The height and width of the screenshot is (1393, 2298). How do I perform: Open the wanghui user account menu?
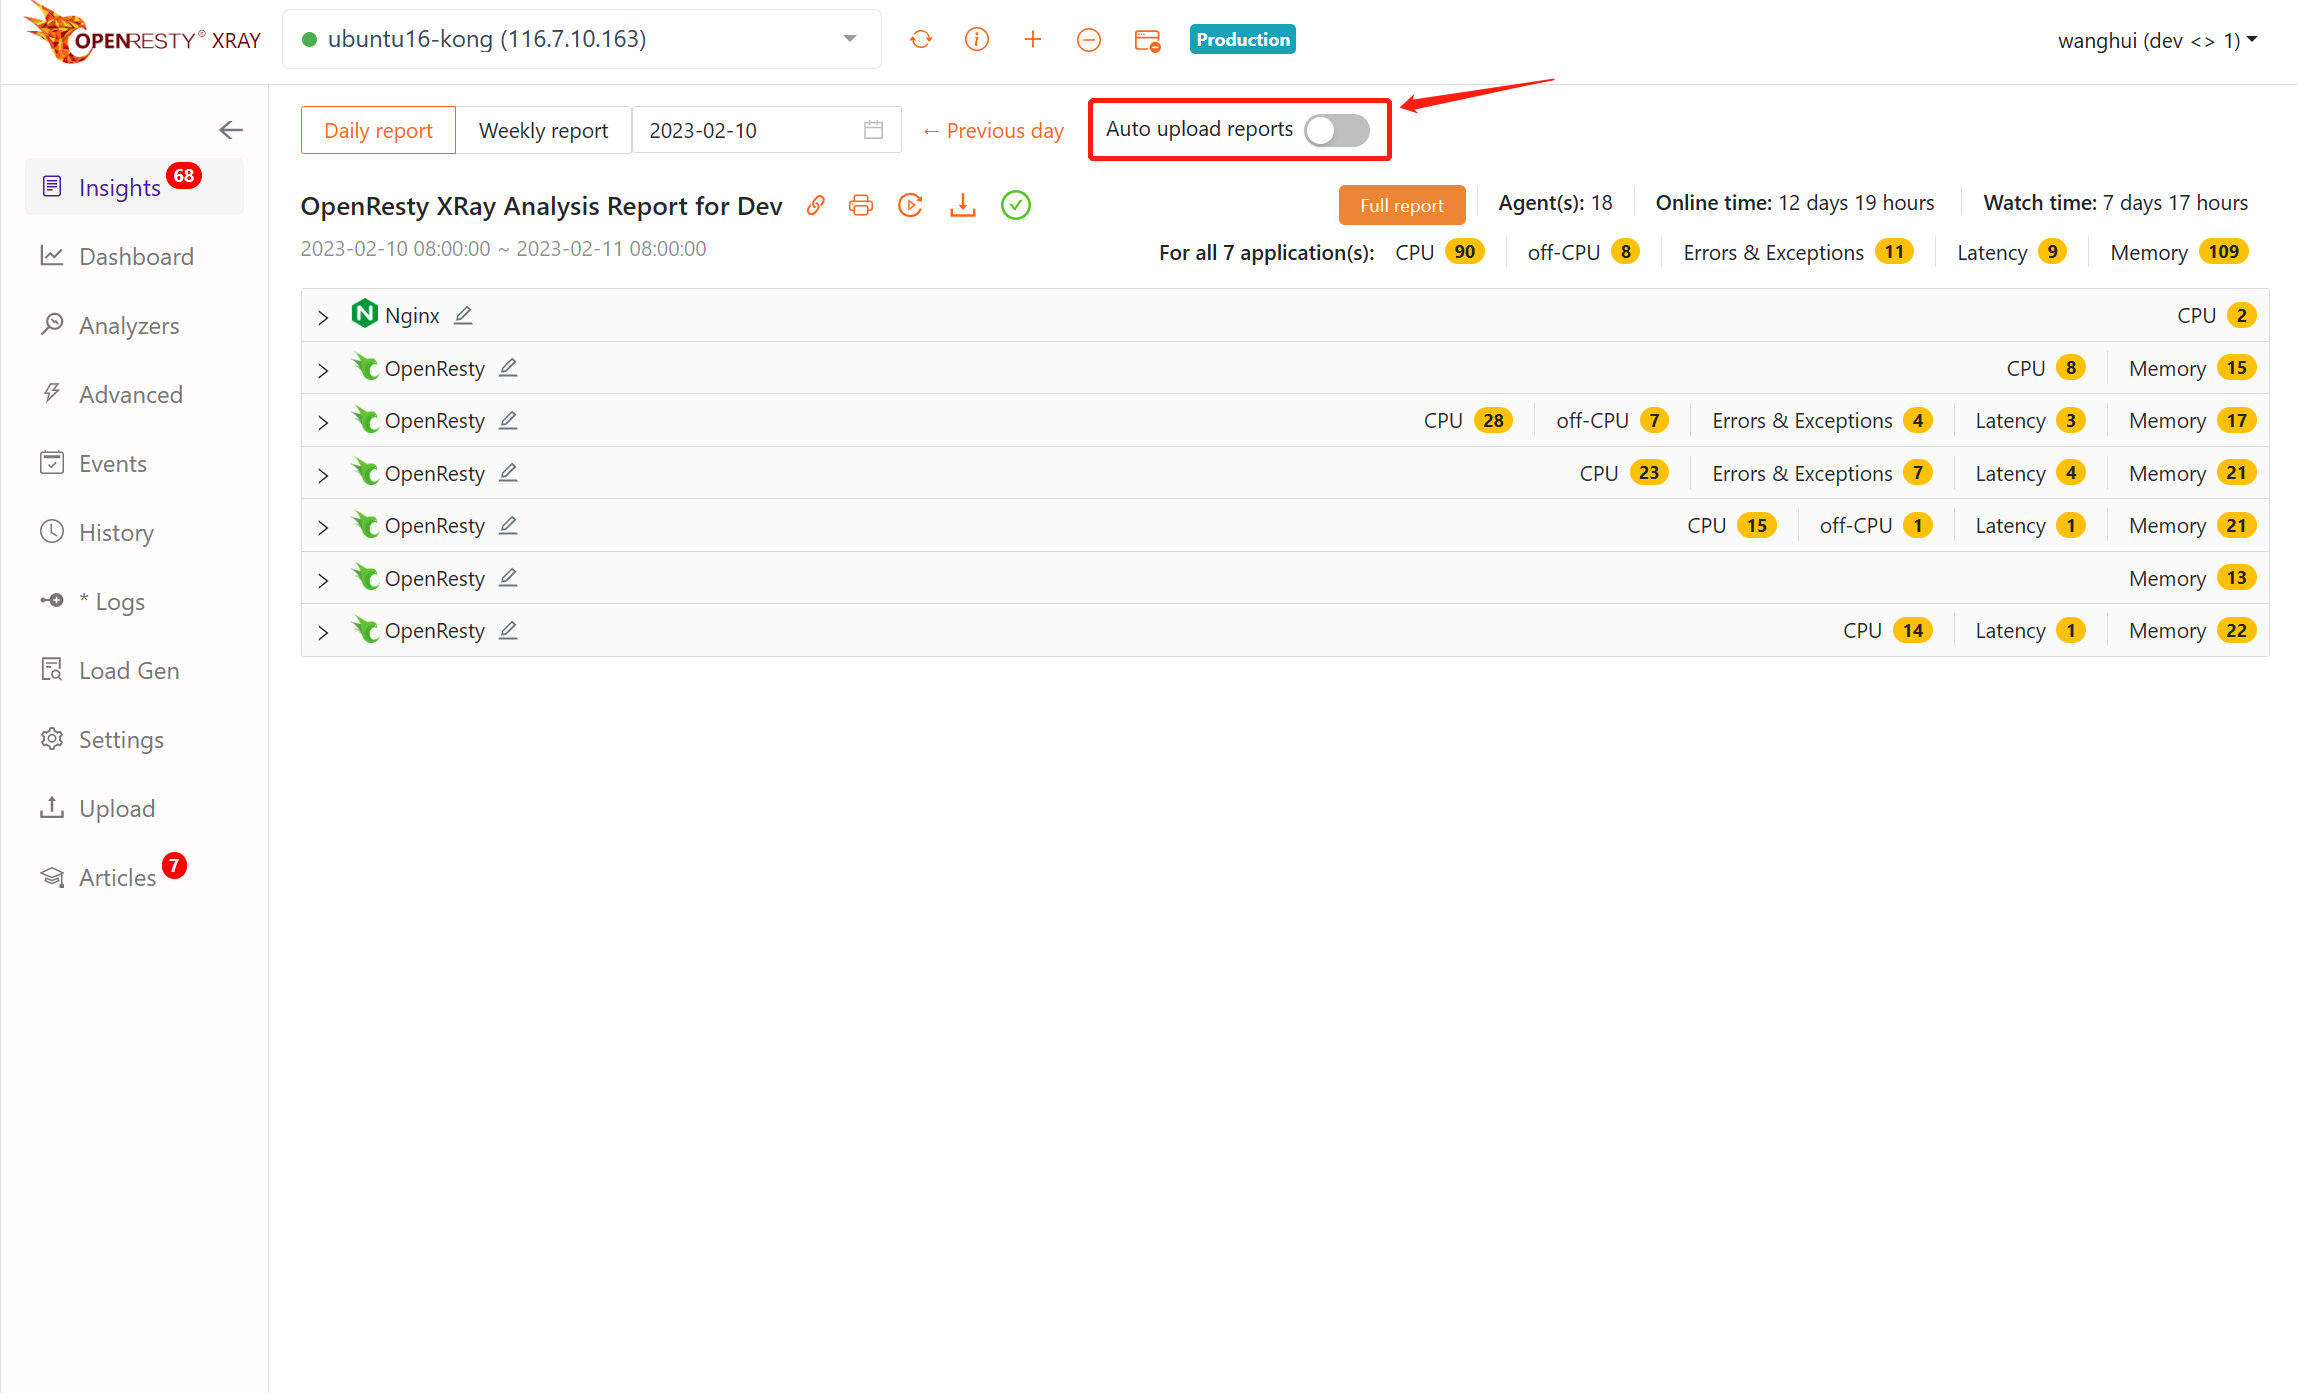pos(2157,40)
